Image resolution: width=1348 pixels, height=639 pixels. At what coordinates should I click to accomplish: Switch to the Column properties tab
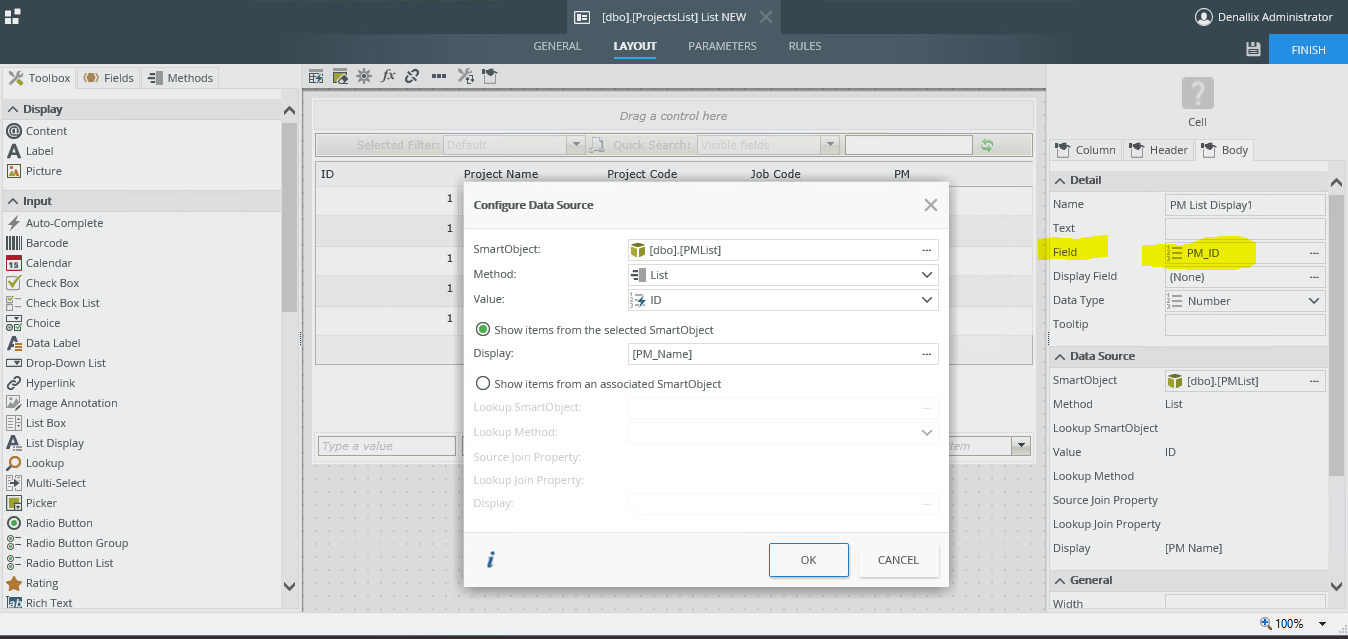(x=1086, y=150)
